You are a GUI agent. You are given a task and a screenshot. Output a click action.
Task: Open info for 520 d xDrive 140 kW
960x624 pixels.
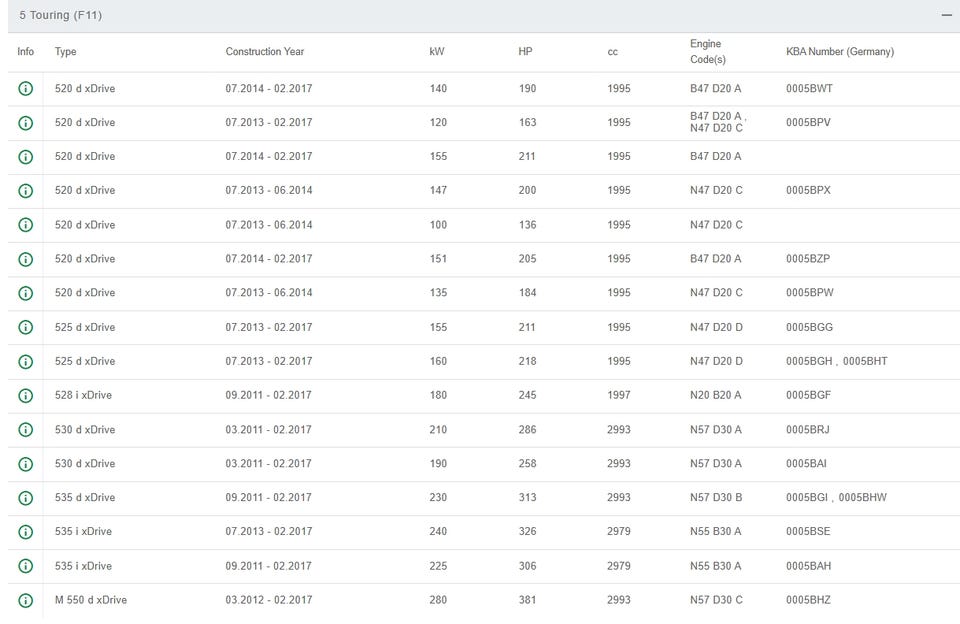26,89
